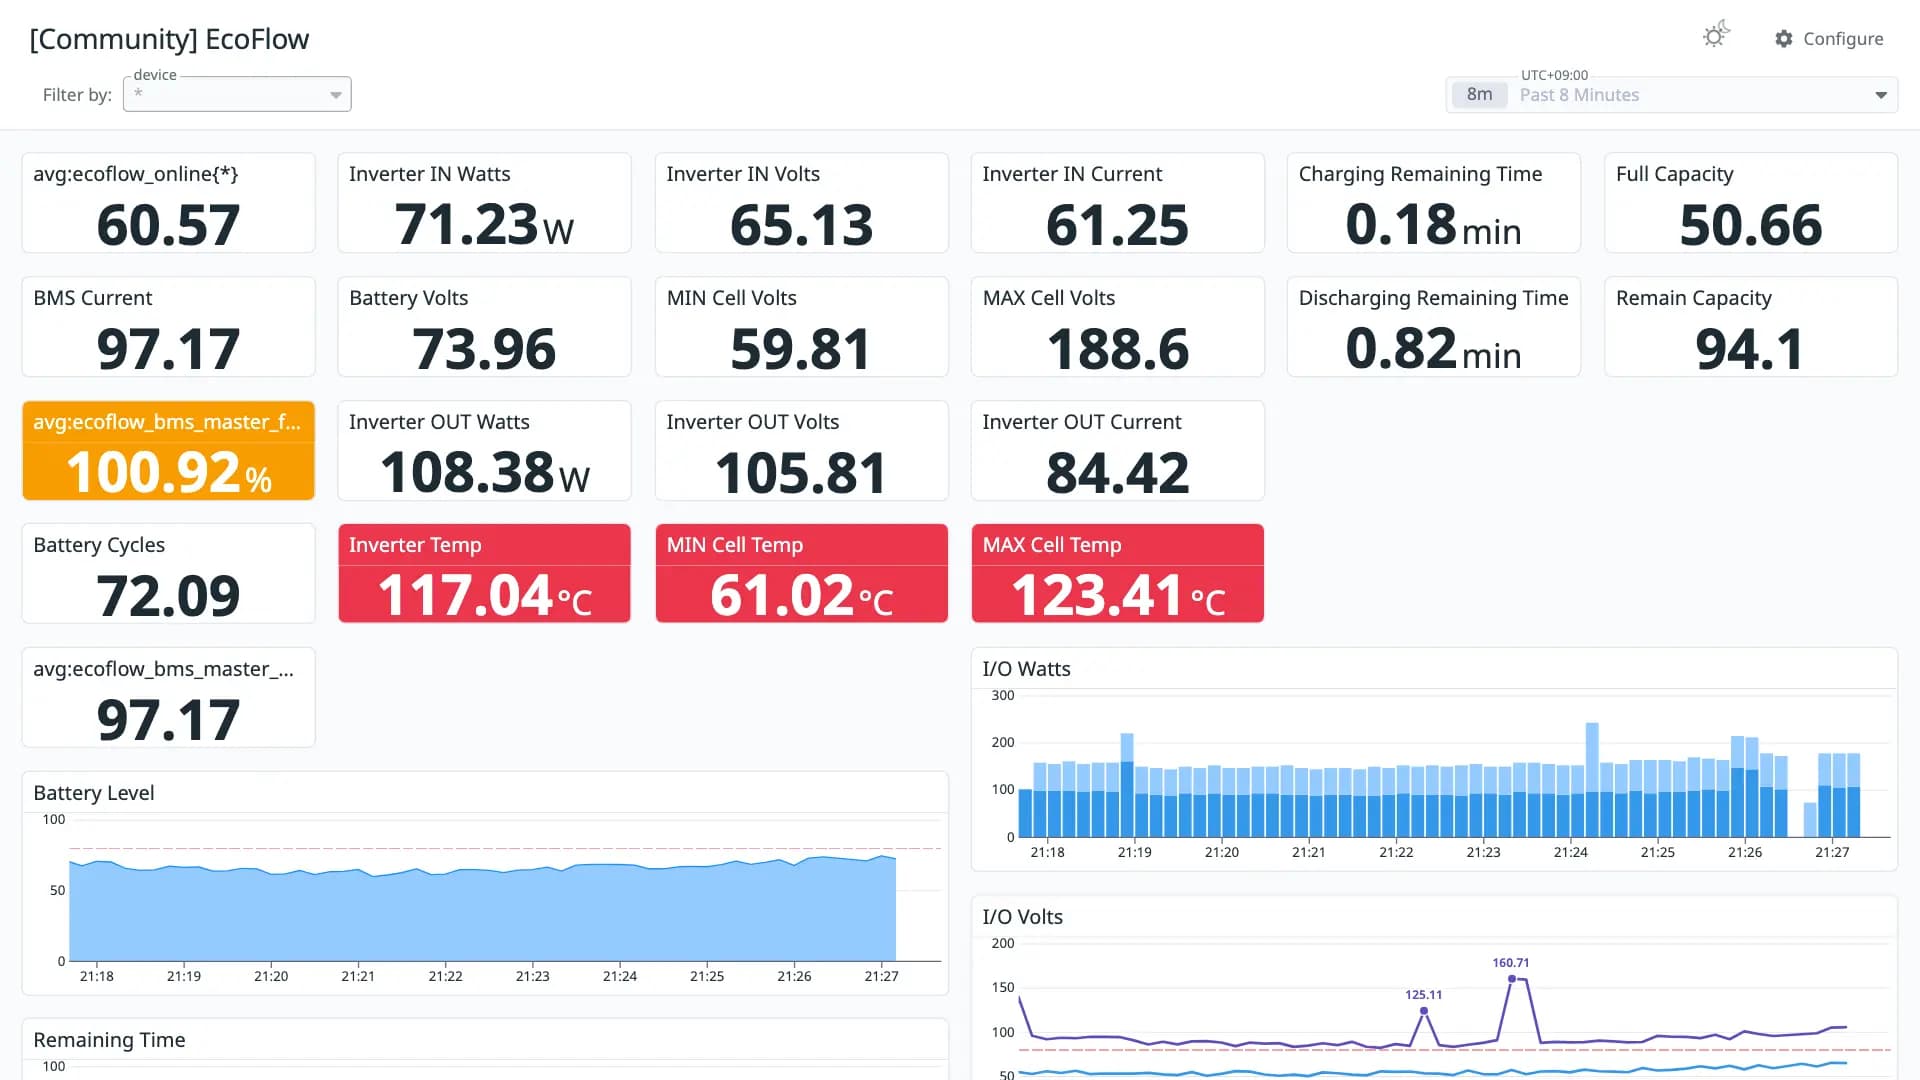Click the red MIN Cell Temp tile
The image size is (1920, 1080).
coord(801,573)
